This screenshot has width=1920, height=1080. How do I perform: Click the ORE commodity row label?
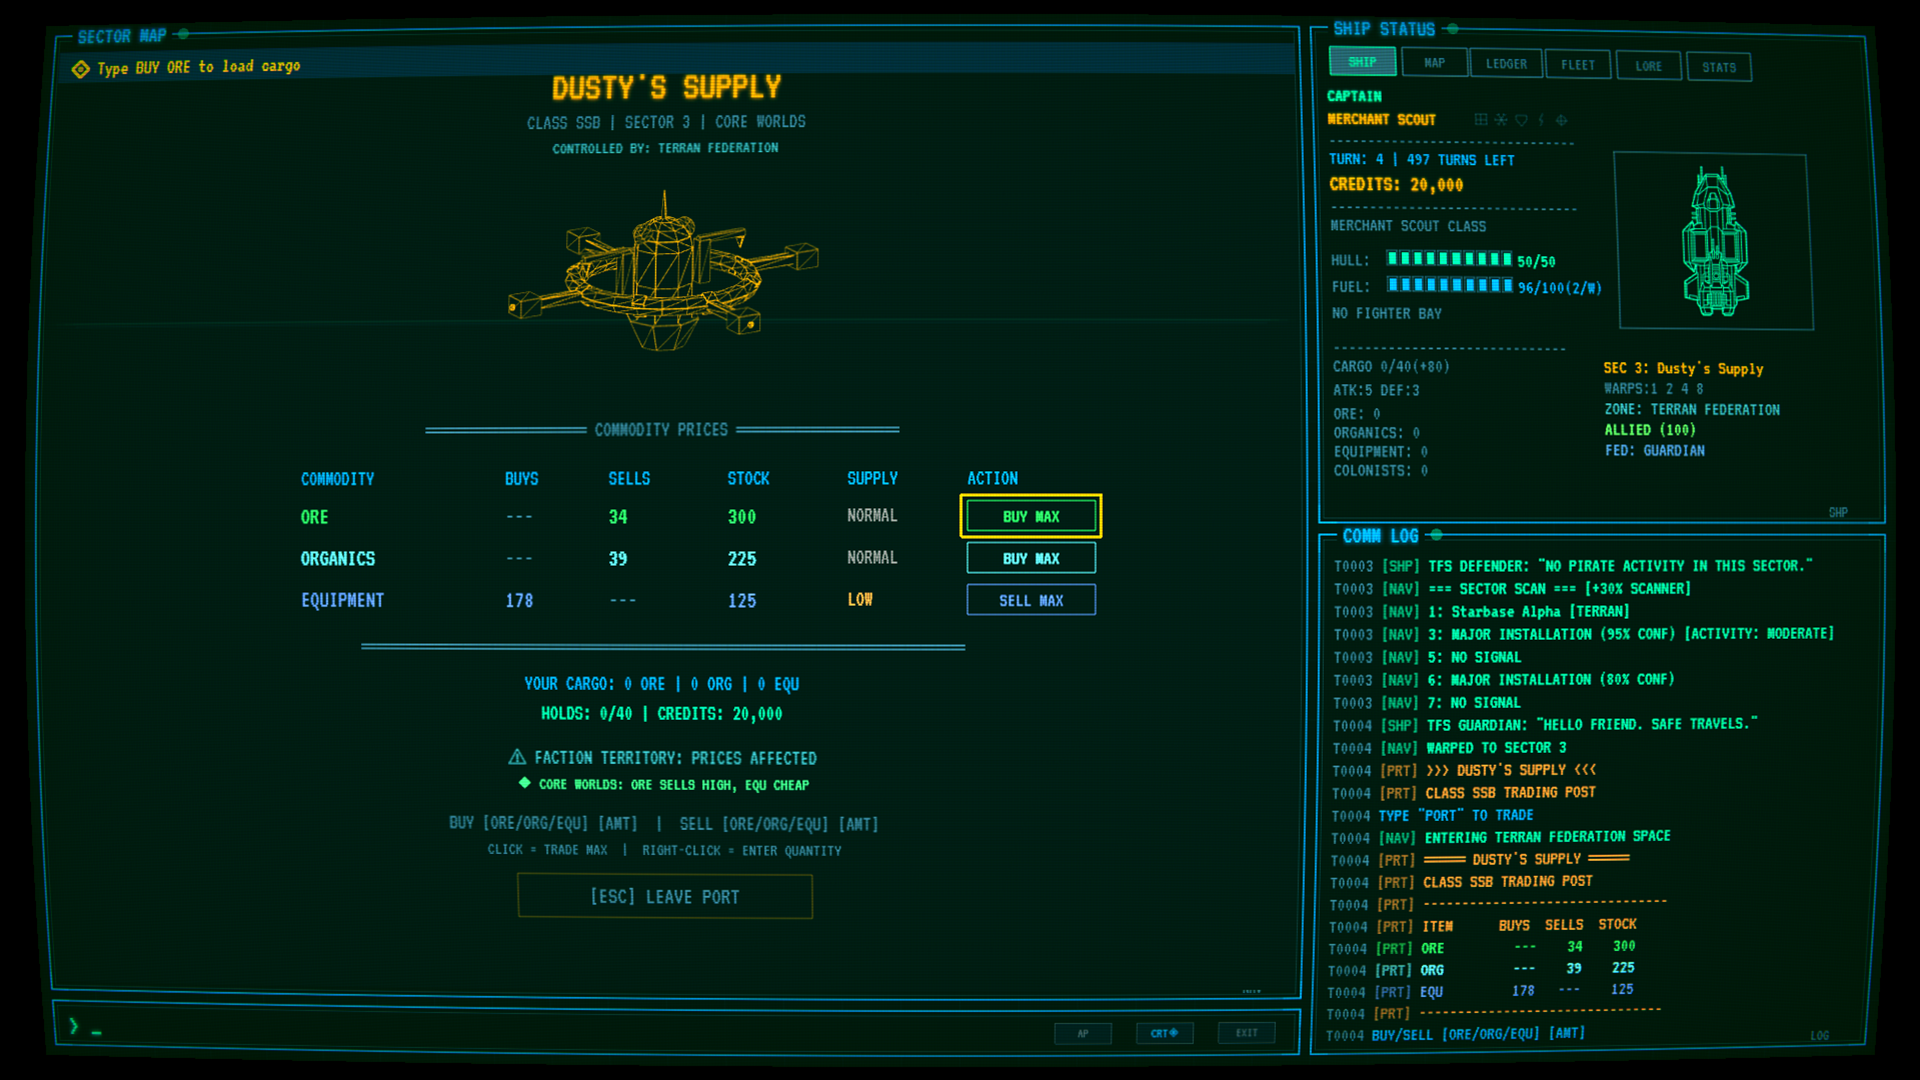click(314, 517)
